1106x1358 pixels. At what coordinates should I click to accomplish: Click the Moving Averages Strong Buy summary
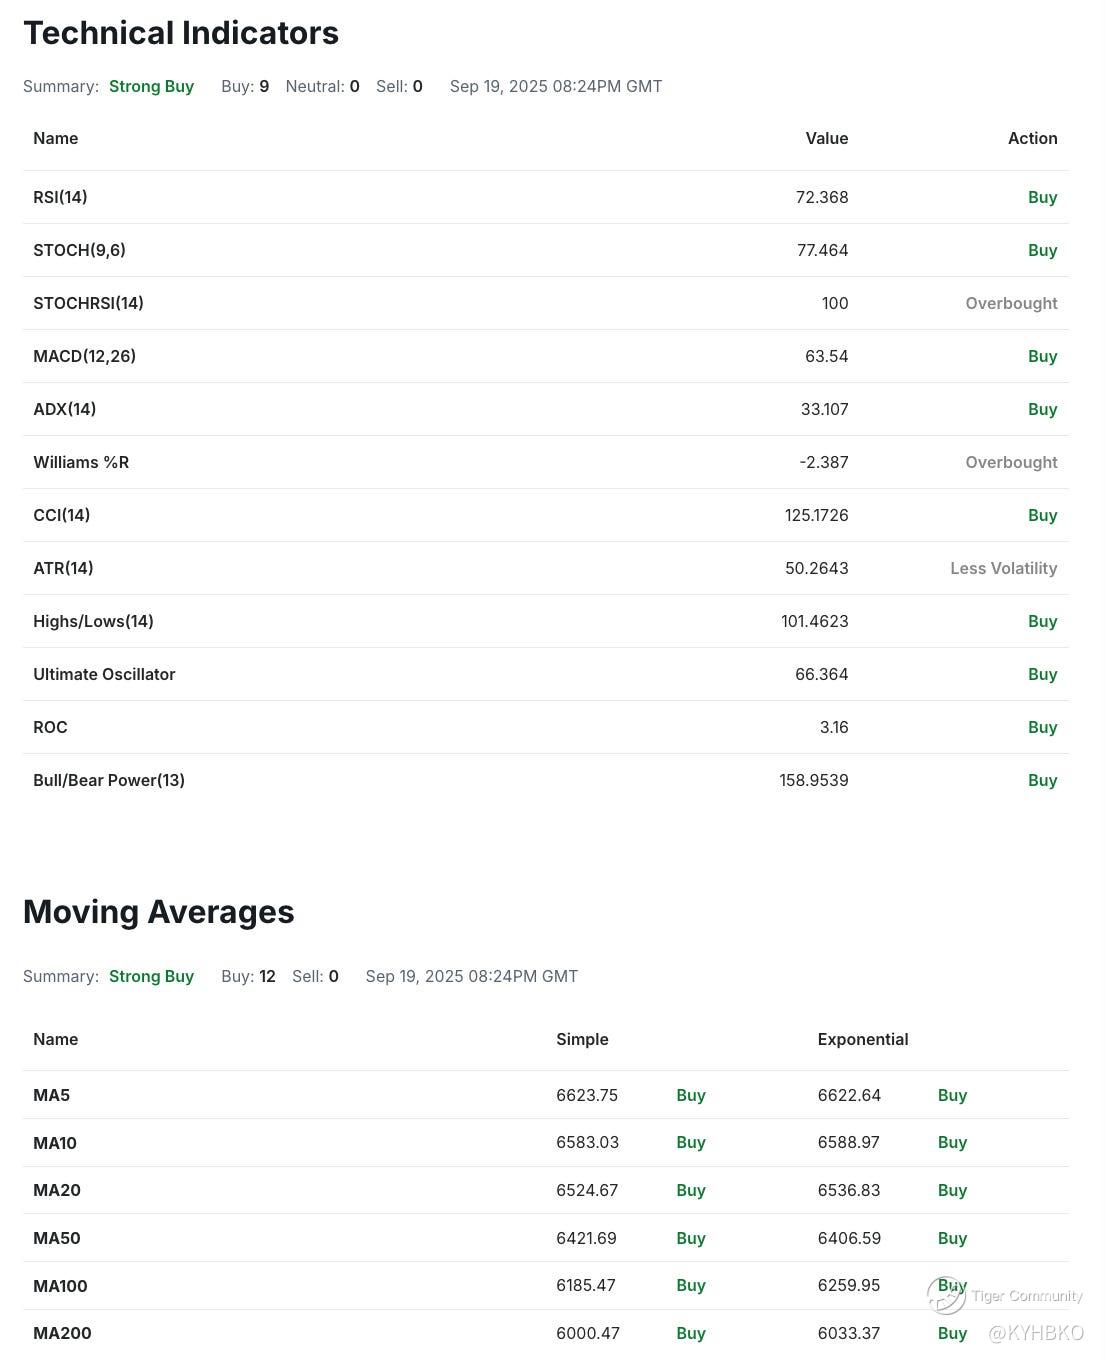(x=151, y=976)
